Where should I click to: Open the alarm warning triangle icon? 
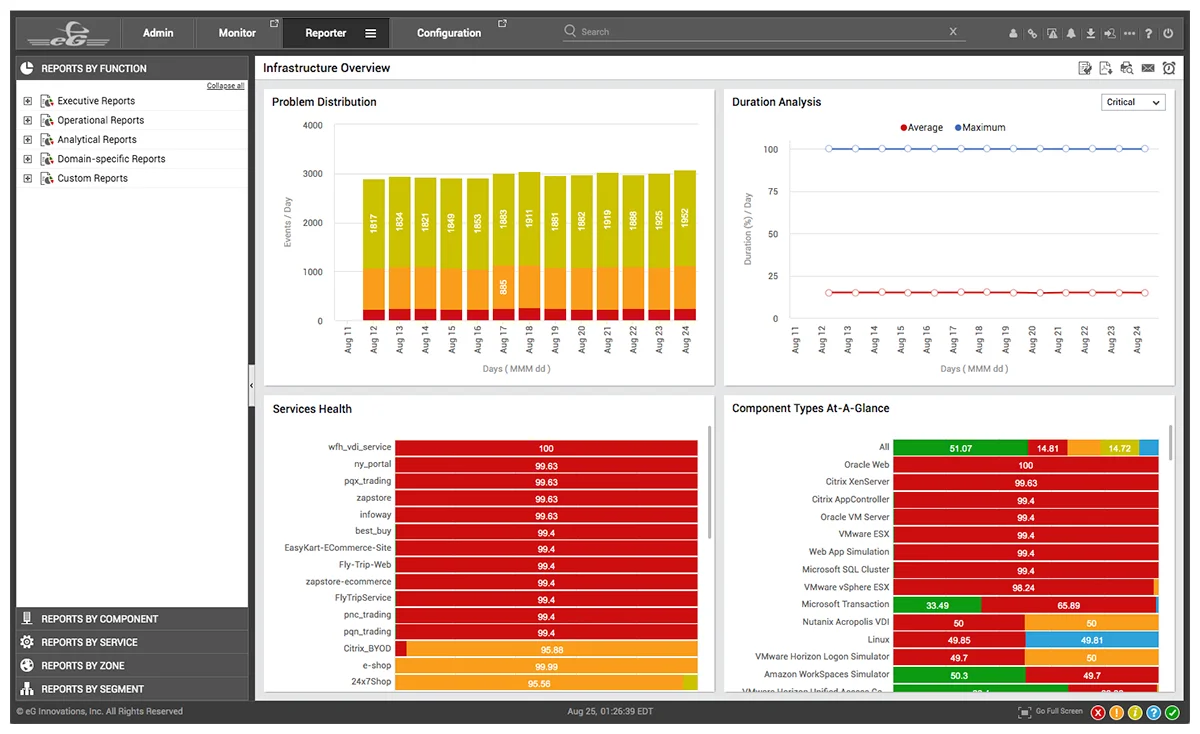click(x=1052, y=33)
